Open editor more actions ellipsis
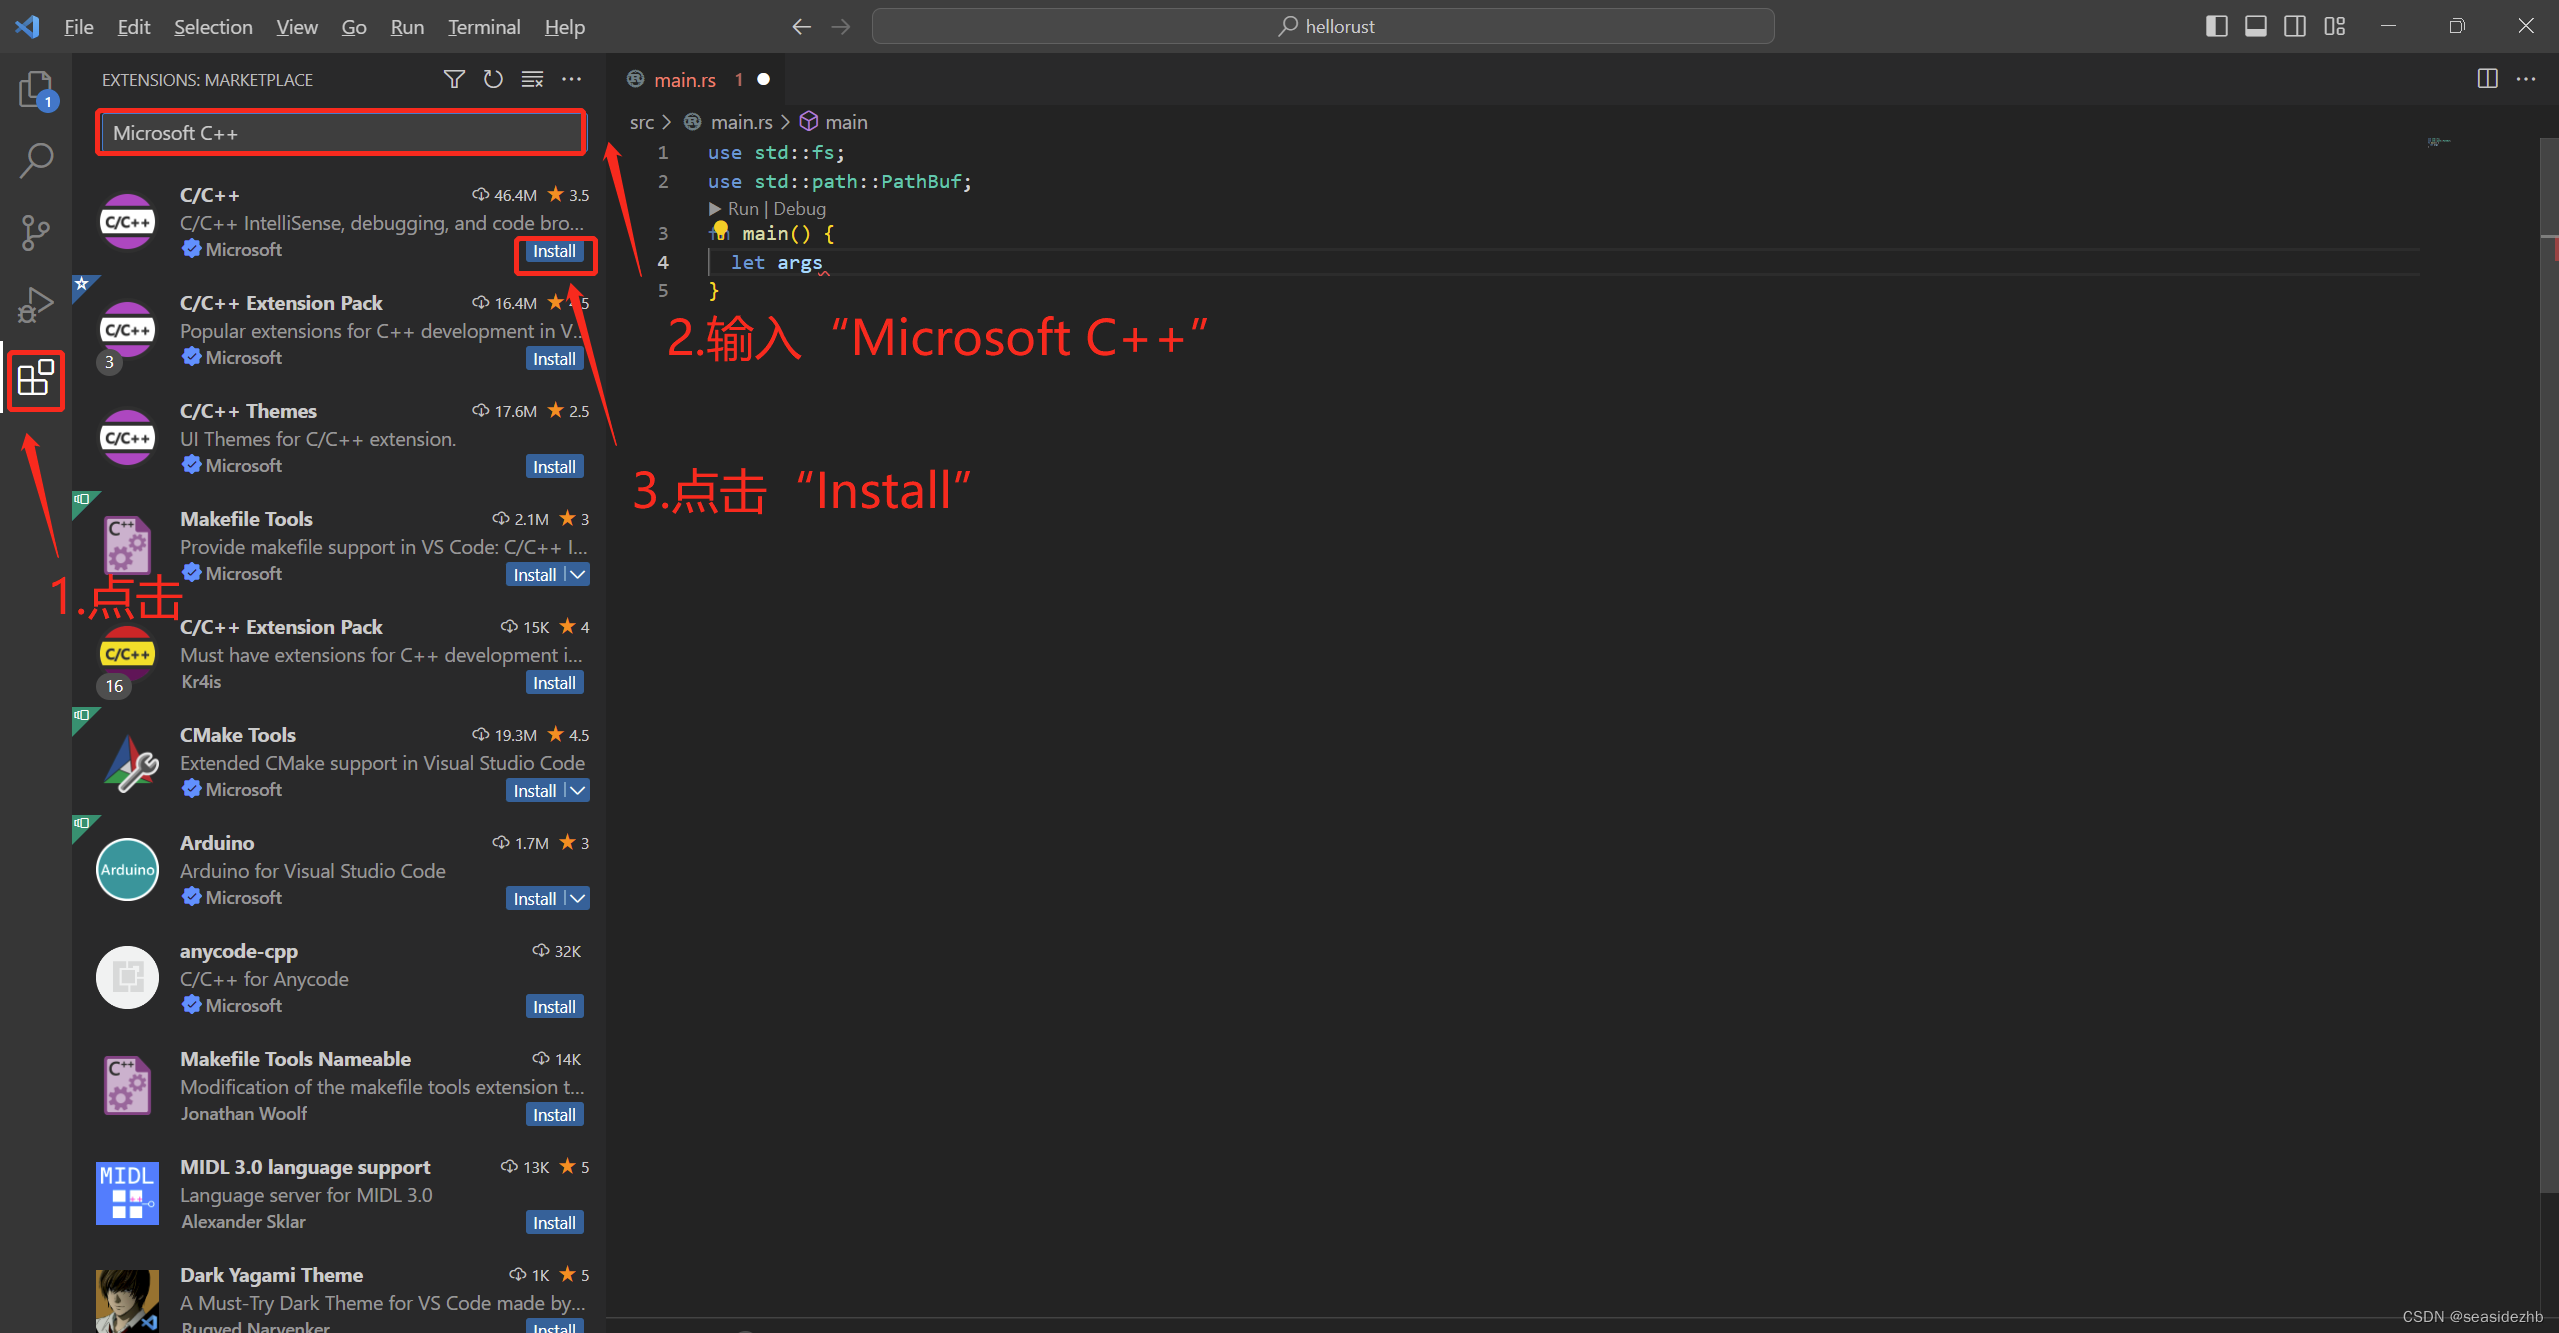 (2527, 79)
